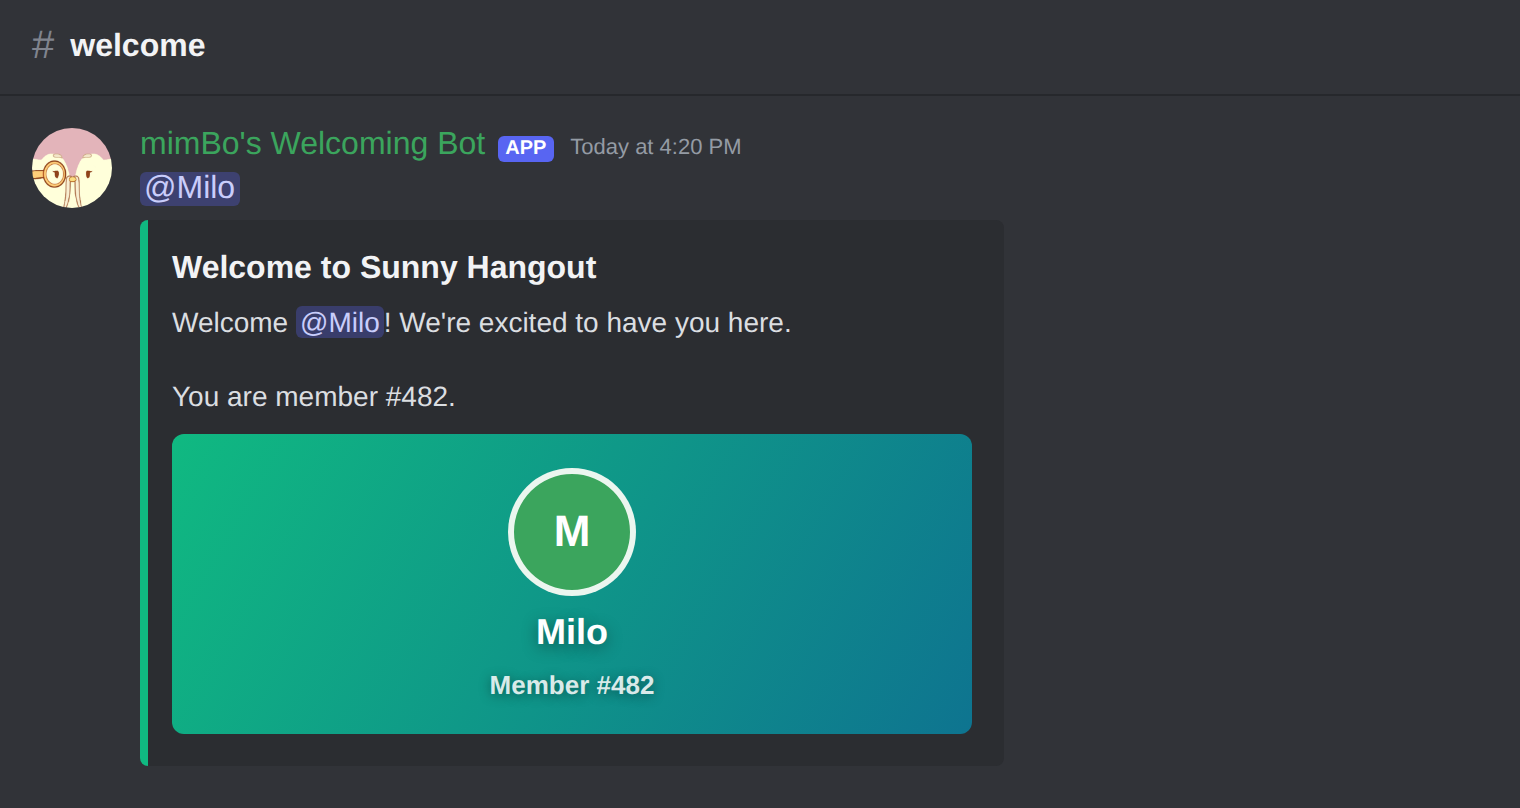Open mimBo's Welcoming Bot avatar
1520x808 pixels.
72,168
